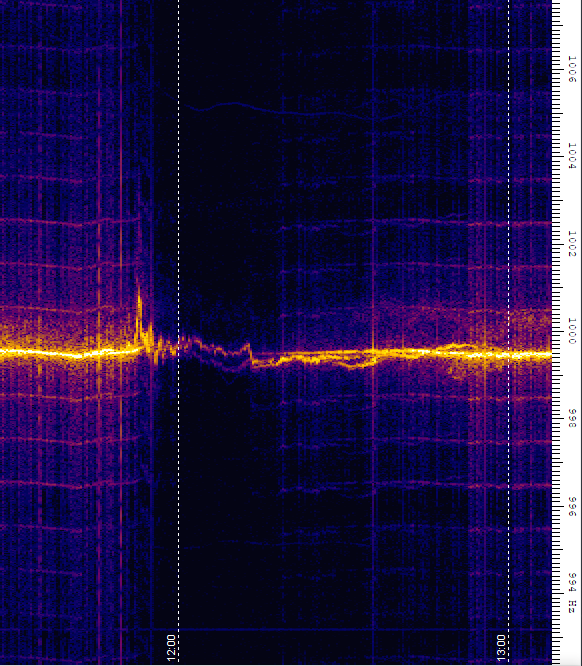Image resolution: width=582 pixels, height=666 pixels.
Task: Click the faint curved trace near 1005 Hz
Action: (276, 109)
